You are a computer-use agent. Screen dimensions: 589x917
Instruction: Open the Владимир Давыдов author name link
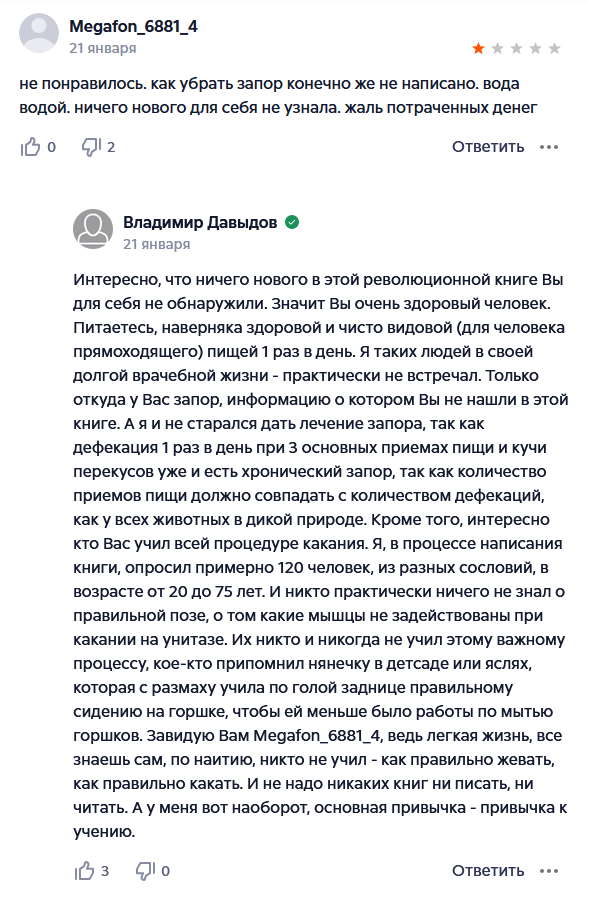pyautogui.click(x=200, y=222)
